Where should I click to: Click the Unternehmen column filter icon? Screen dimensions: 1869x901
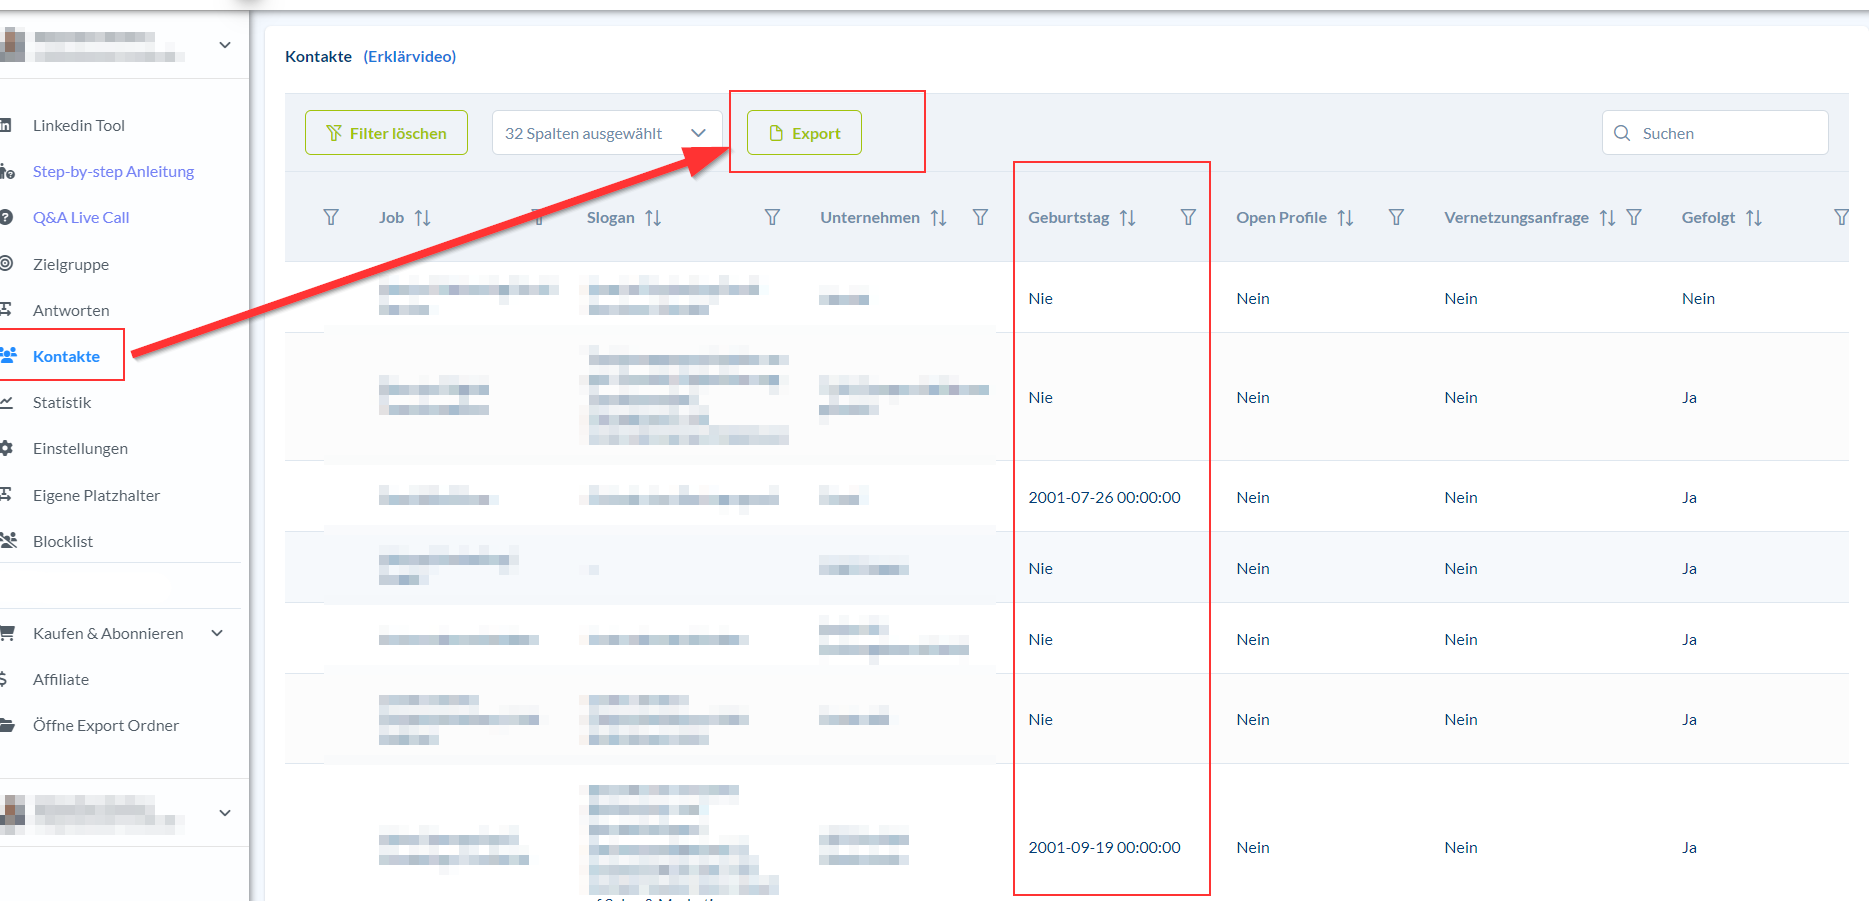[980, 218]
